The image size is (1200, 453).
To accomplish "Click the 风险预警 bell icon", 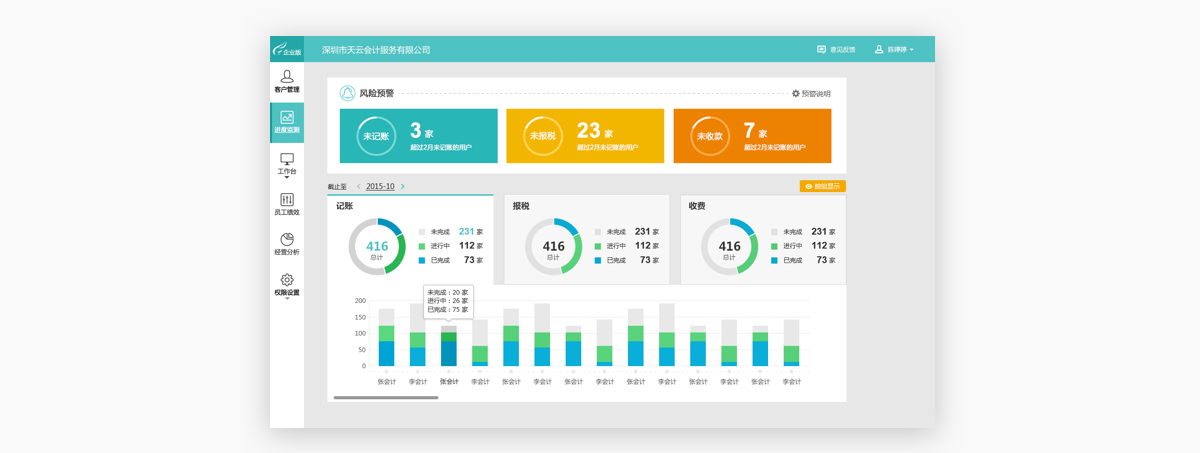I will (x=347, y=93).
